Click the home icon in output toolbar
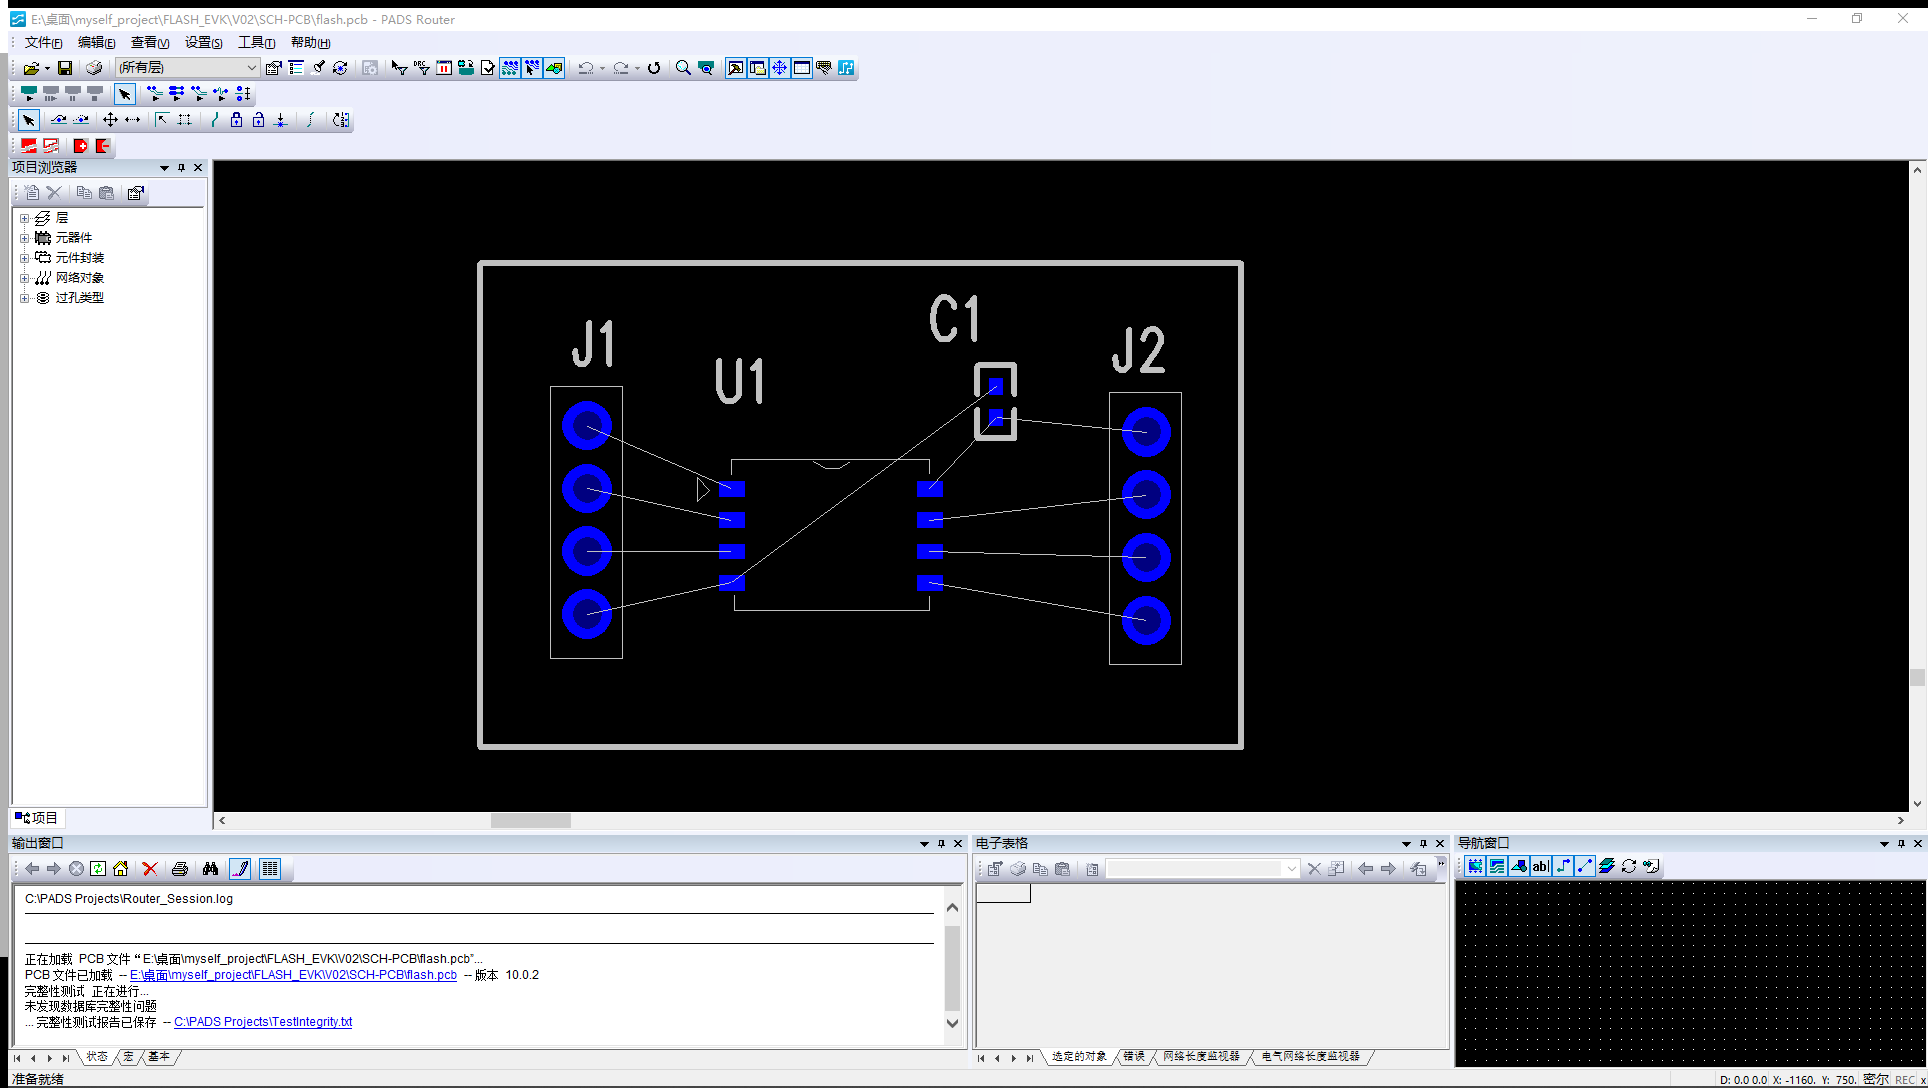1928x1088 pixels. [x=121, y=869]
